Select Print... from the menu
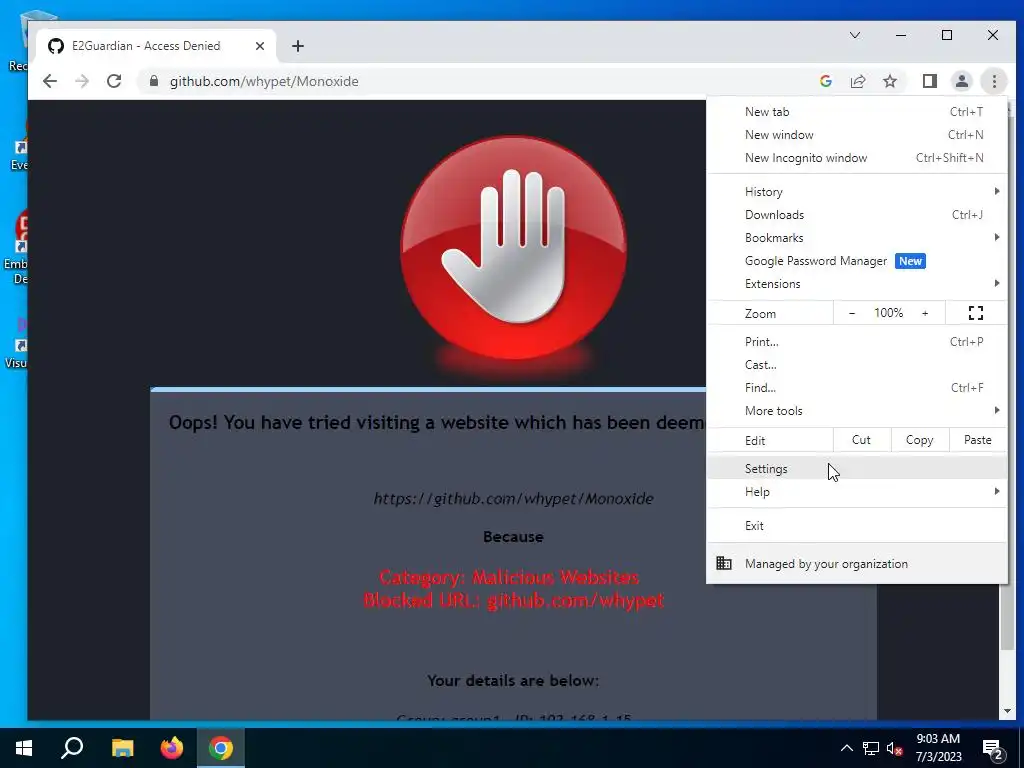The height and width of the screenshot is (768, 1024). click(857, 342)
